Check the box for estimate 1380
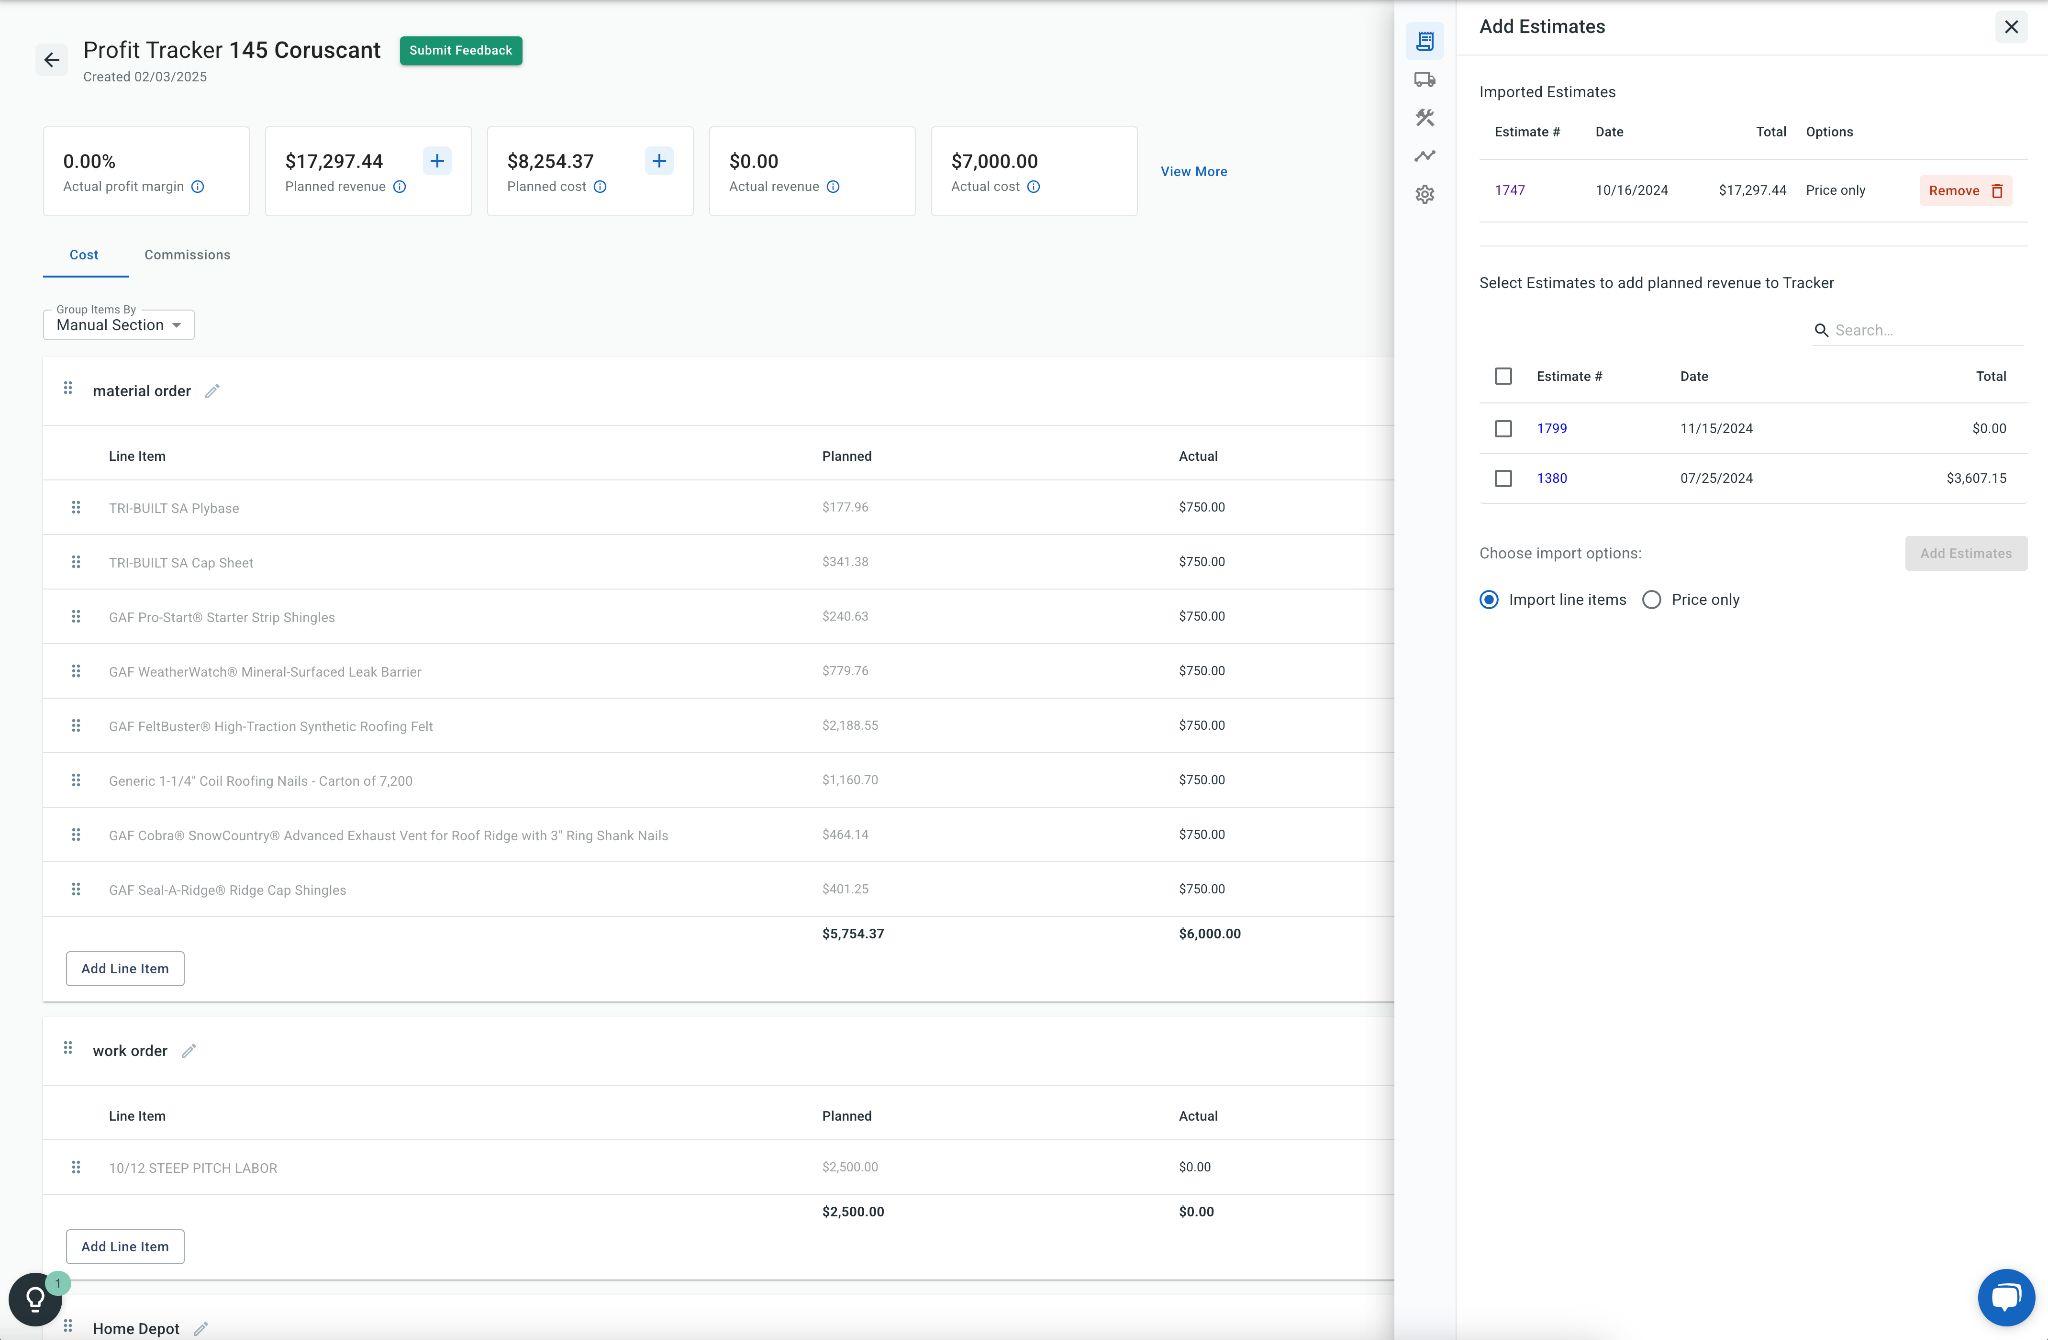This screenshot has height=1340, width=2048. click(x=1503, y=478)
